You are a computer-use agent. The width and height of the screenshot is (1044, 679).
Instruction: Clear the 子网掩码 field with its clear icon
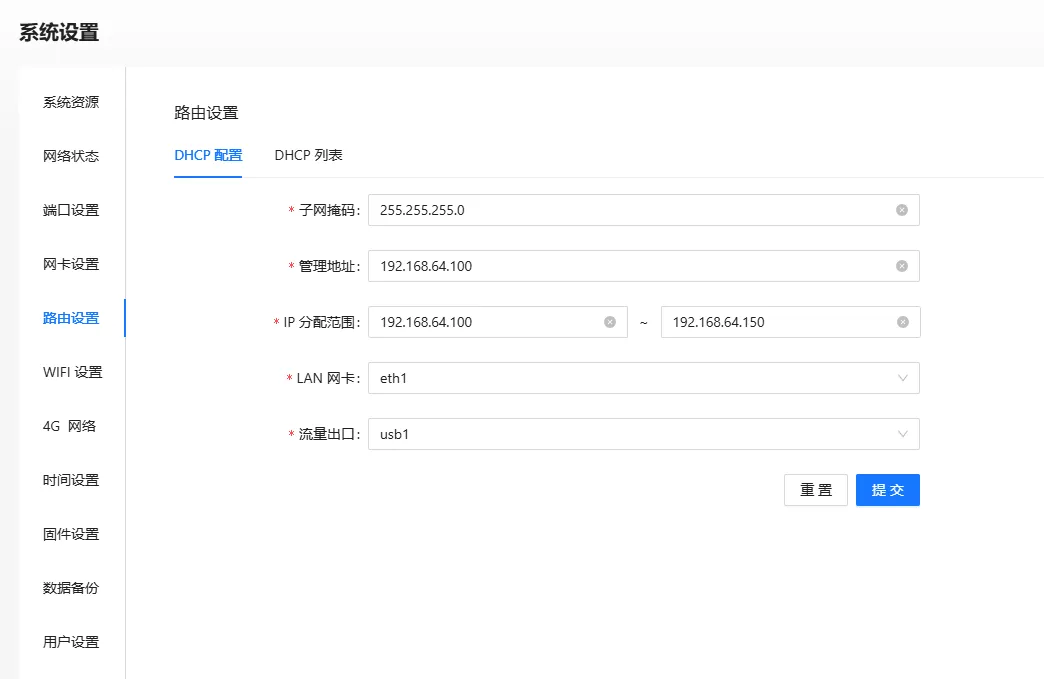pos(901,210)
